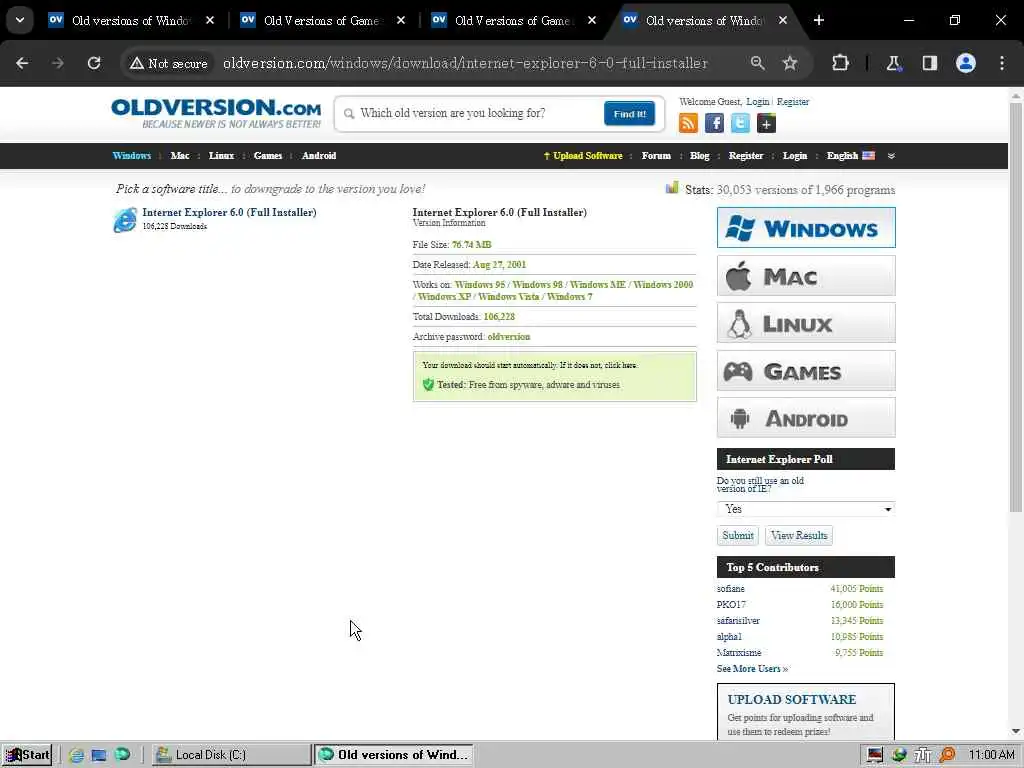Open contributor sofiane profile
The height and width of the screenshot is (768, 1024).
coord(731,589)
